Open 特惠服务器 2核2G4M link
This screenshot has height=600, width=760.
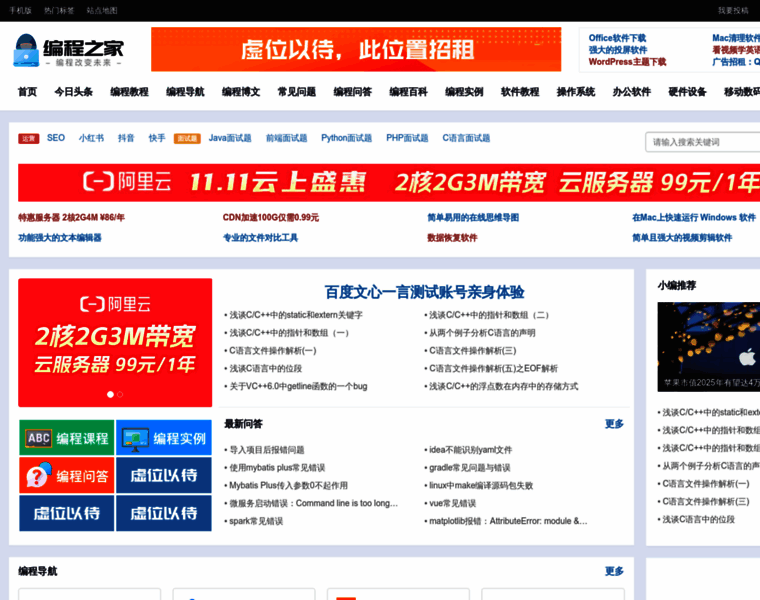click(71, 218)
